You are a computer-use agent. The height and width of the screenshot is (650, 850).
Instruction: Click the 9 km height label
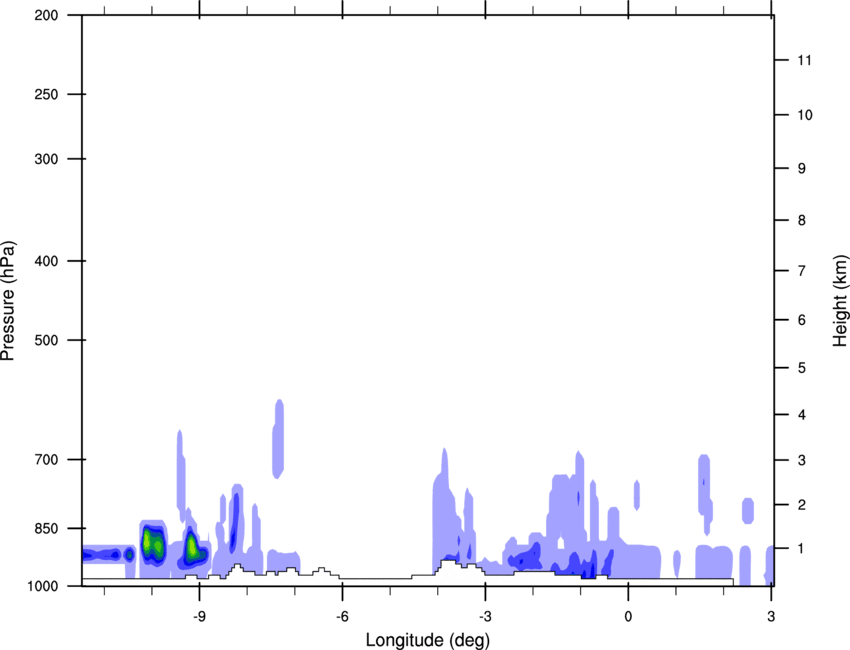pos(801,169)
